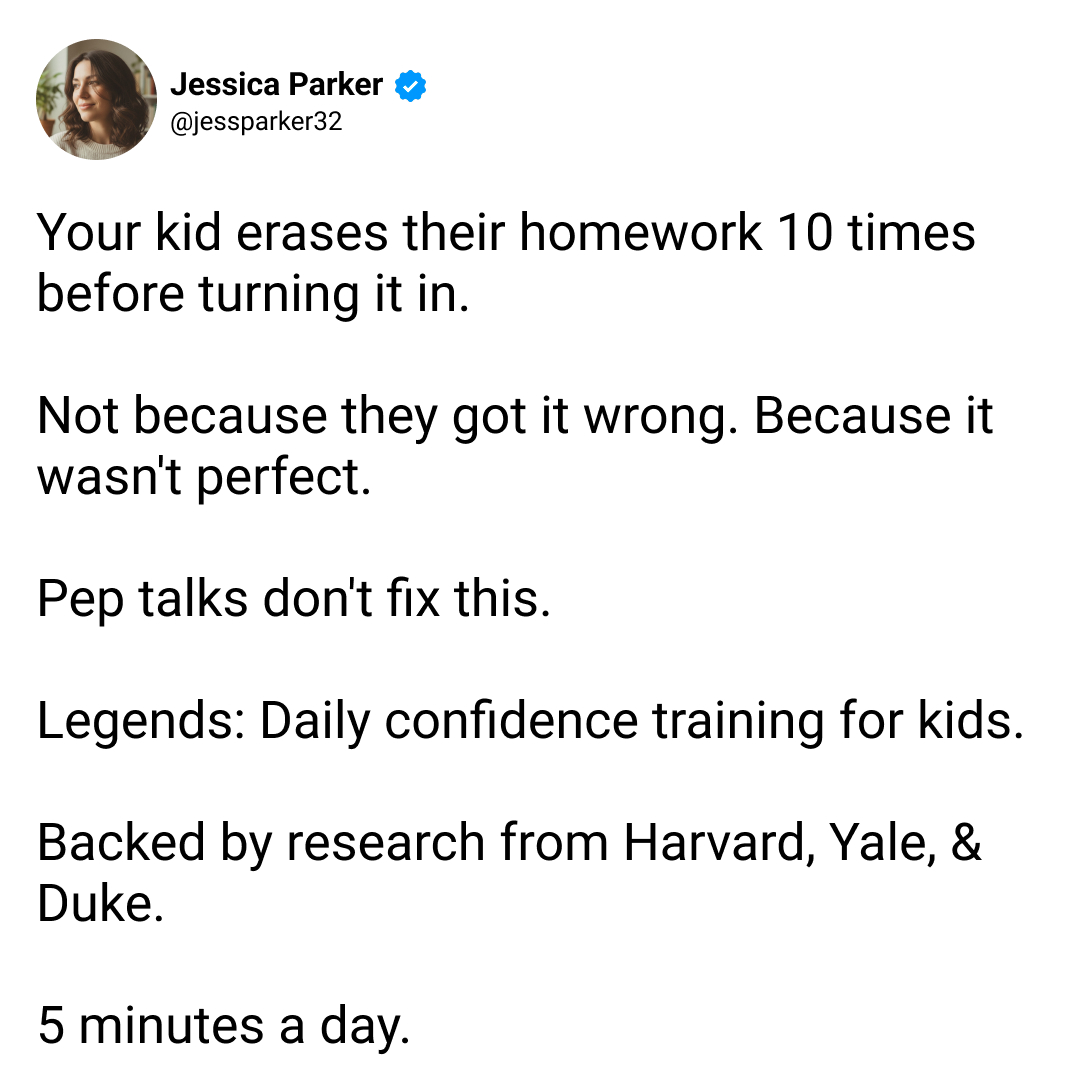
Task: Click "Your kid erases their" text
Action: 271,232
